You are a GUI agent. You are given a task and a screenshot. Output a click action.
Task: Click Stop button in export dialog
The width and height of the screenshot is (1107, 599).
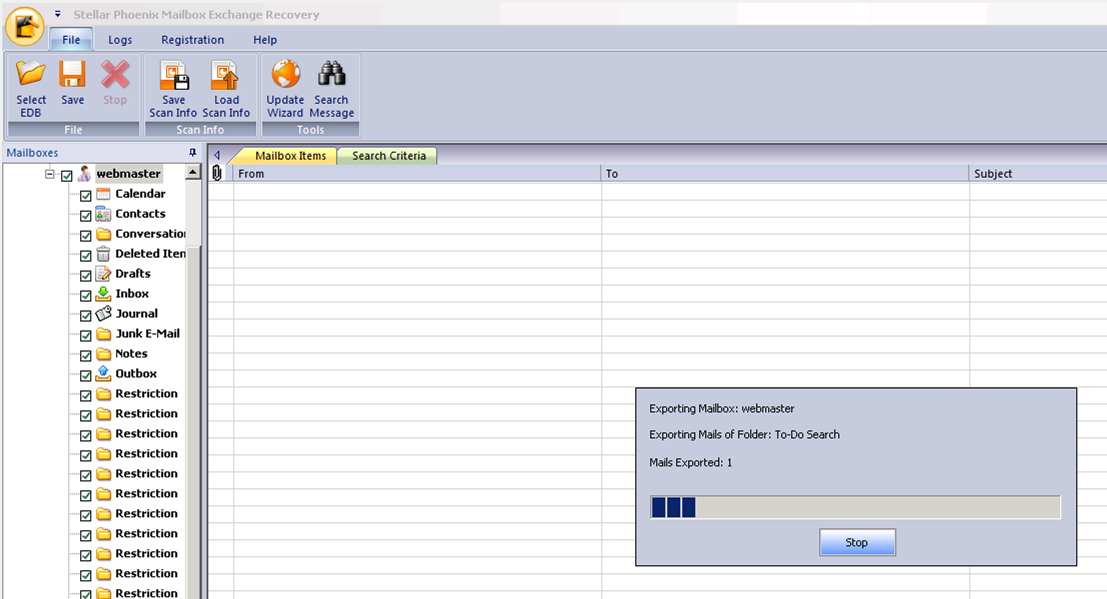[857, 542]
